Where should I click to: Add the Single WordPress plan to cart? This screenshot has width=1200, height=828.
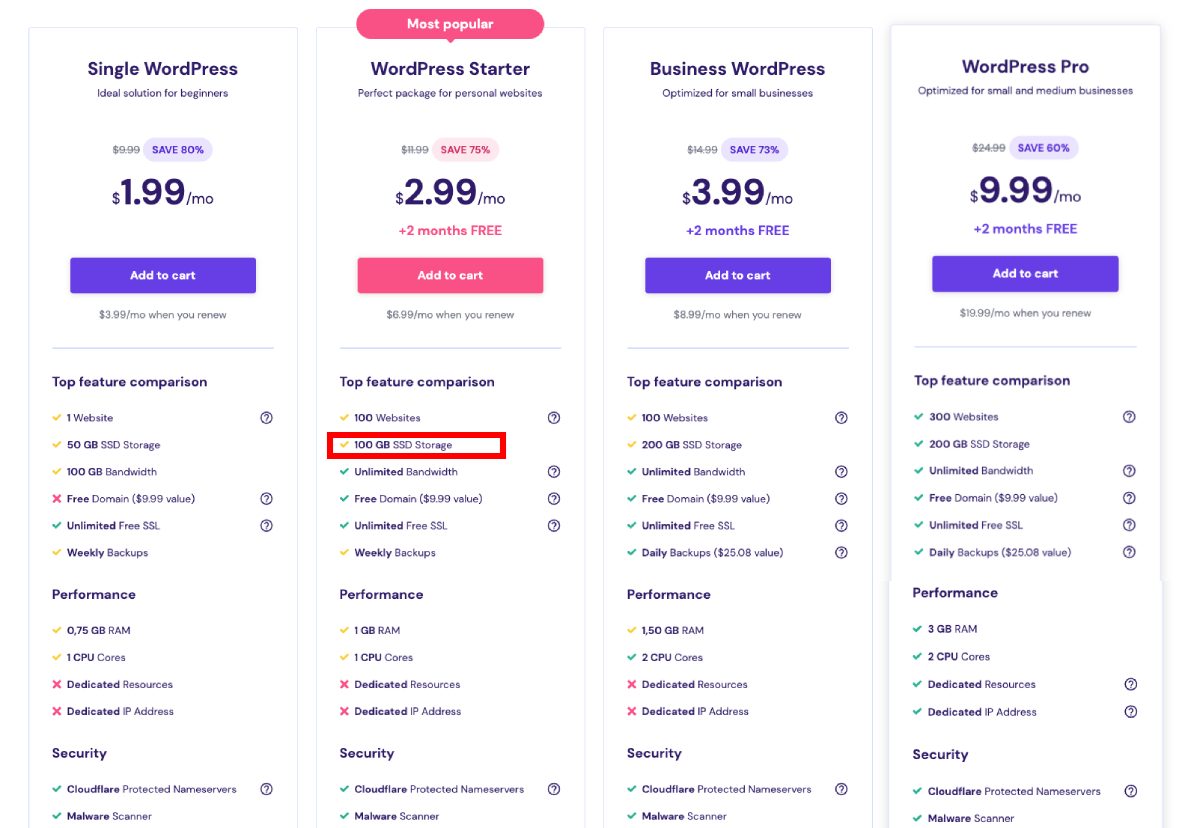tap(163, 275)
